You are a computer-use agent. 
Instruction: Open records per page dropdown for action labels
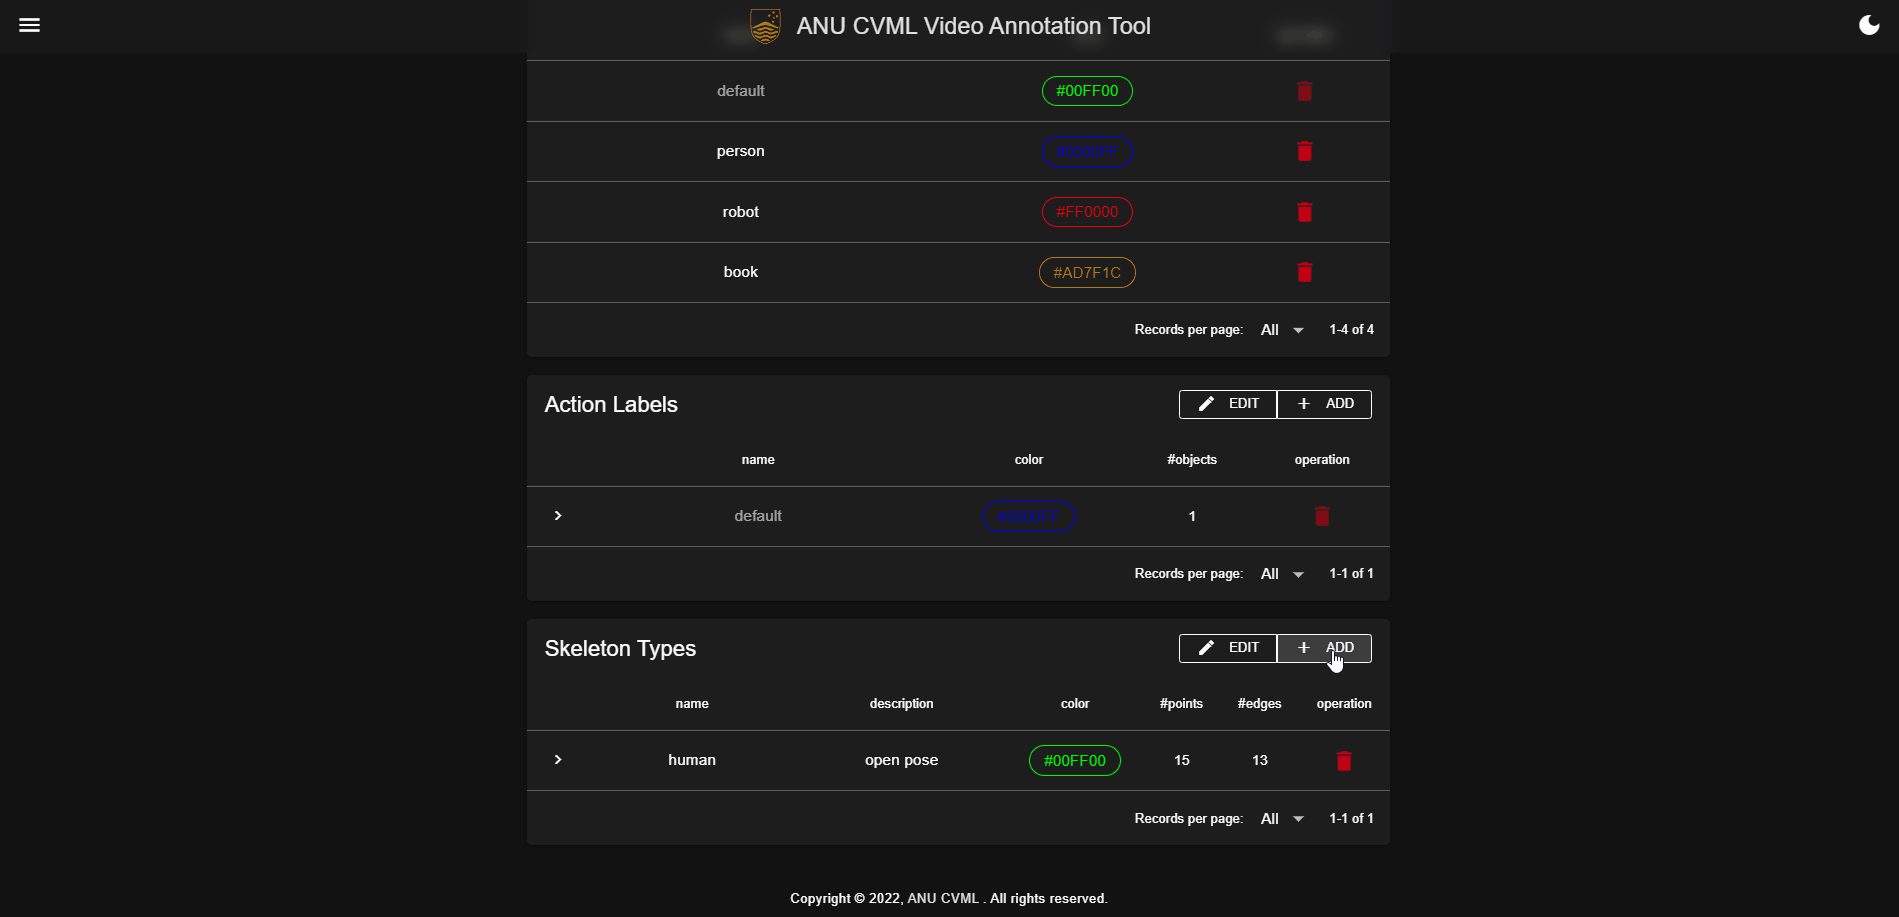pos(1283,574)
